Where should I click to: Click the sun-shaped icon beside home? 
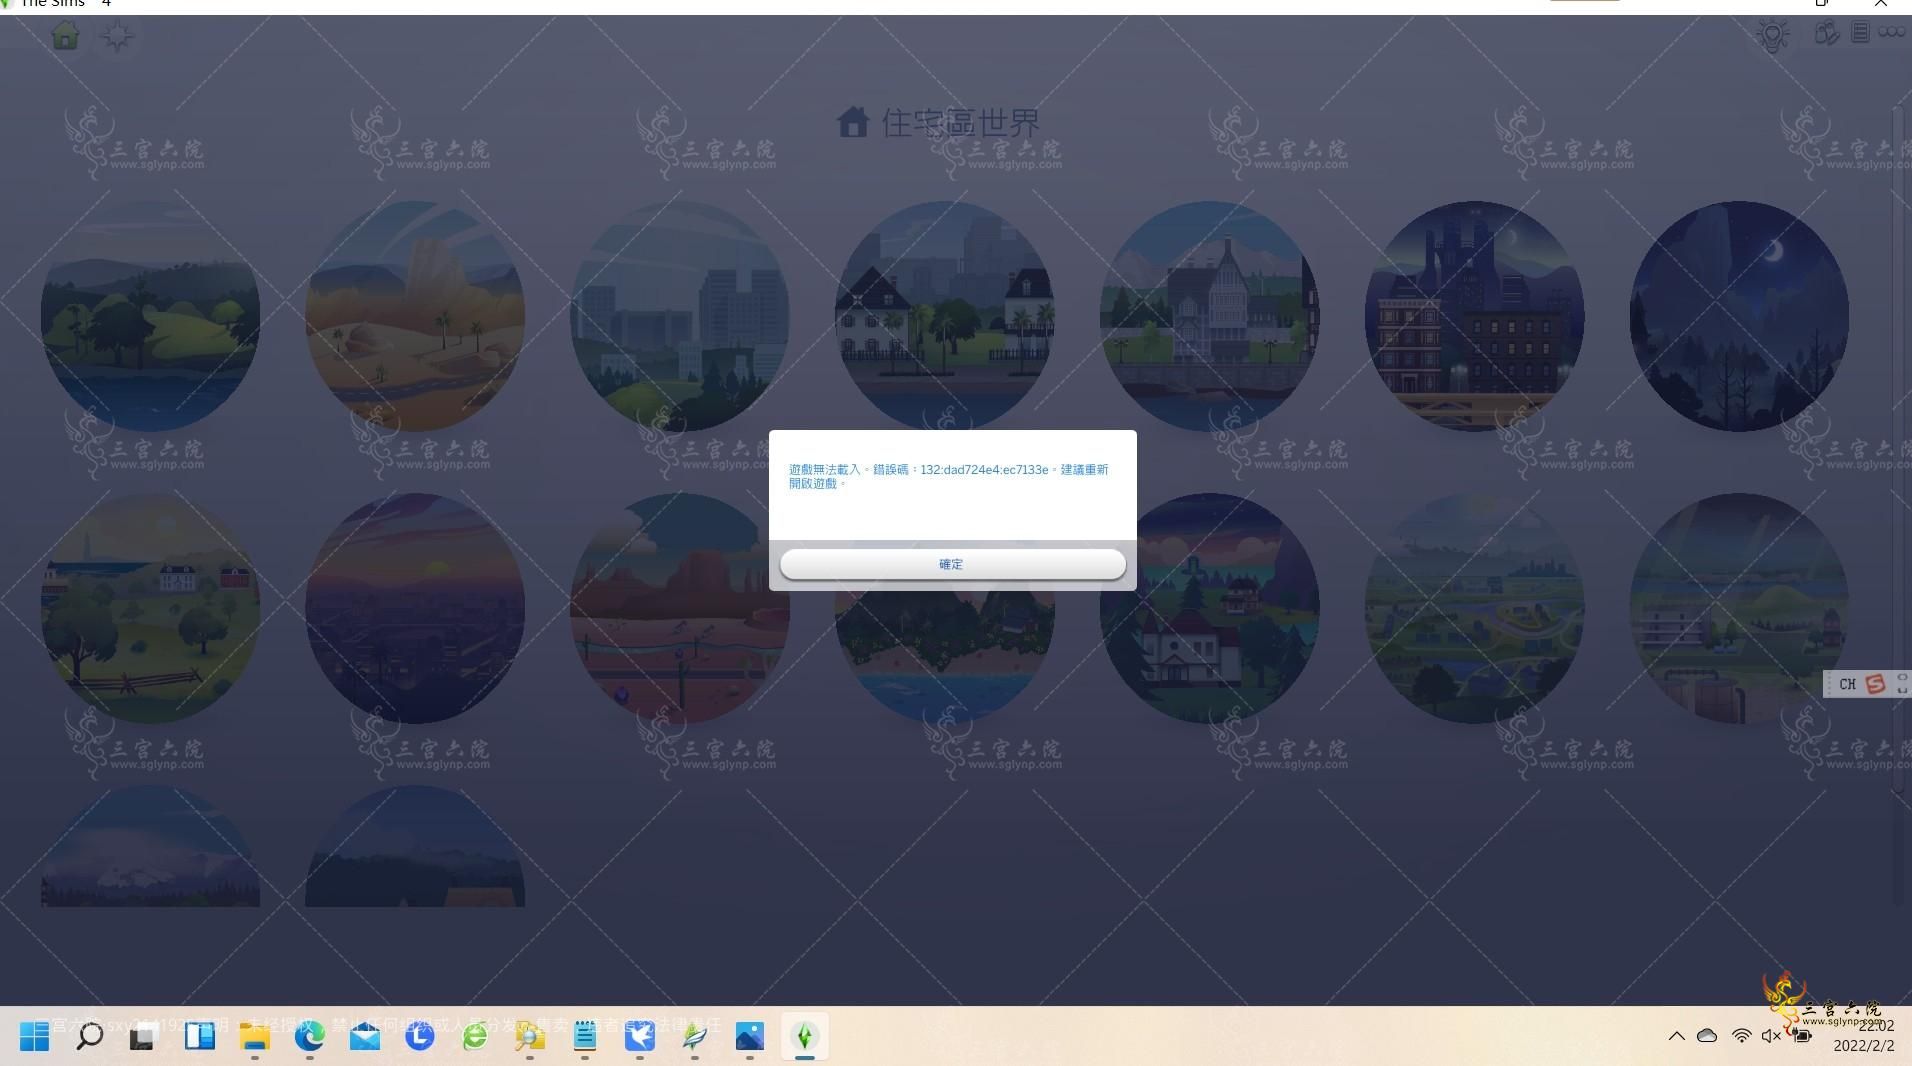point(117,37)
